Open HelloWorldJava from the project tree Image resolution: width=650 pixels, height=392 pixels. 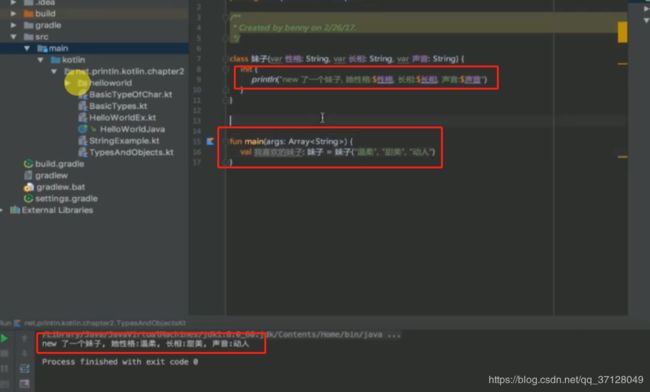coord(132,129)
